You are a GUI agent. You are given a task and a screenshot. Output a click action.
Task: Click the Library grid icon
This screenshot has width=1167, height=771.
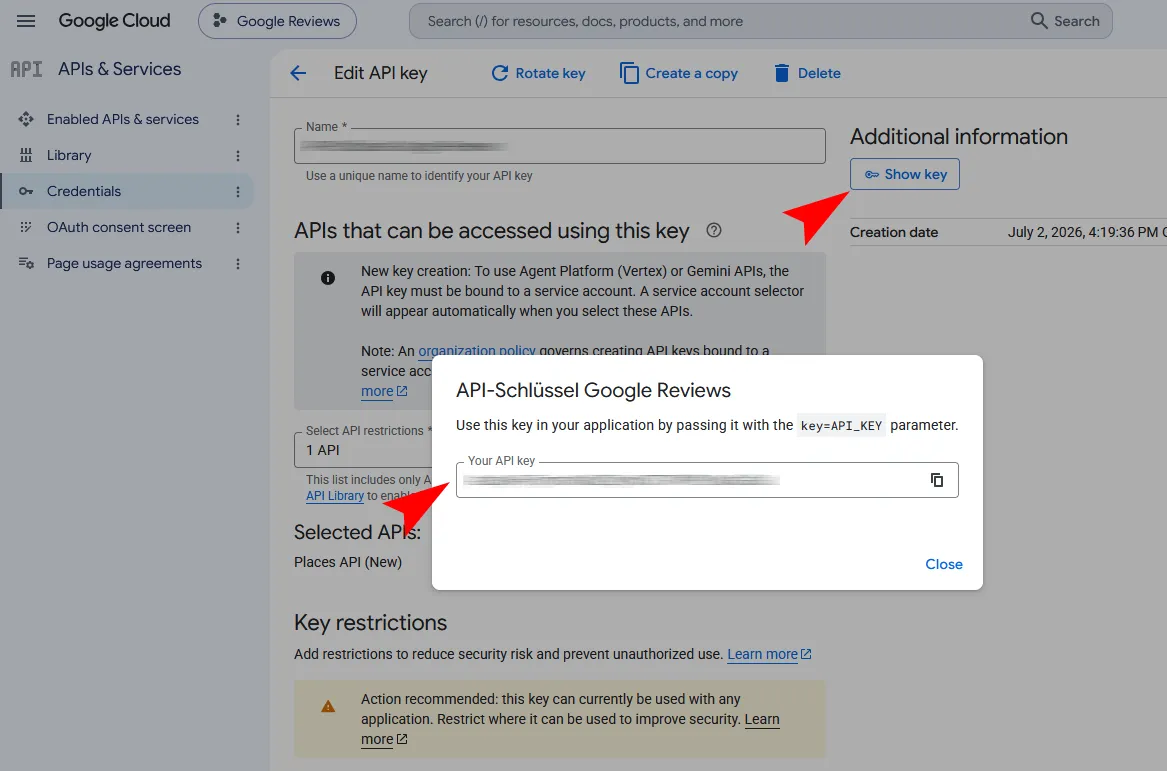click(26, 155)
